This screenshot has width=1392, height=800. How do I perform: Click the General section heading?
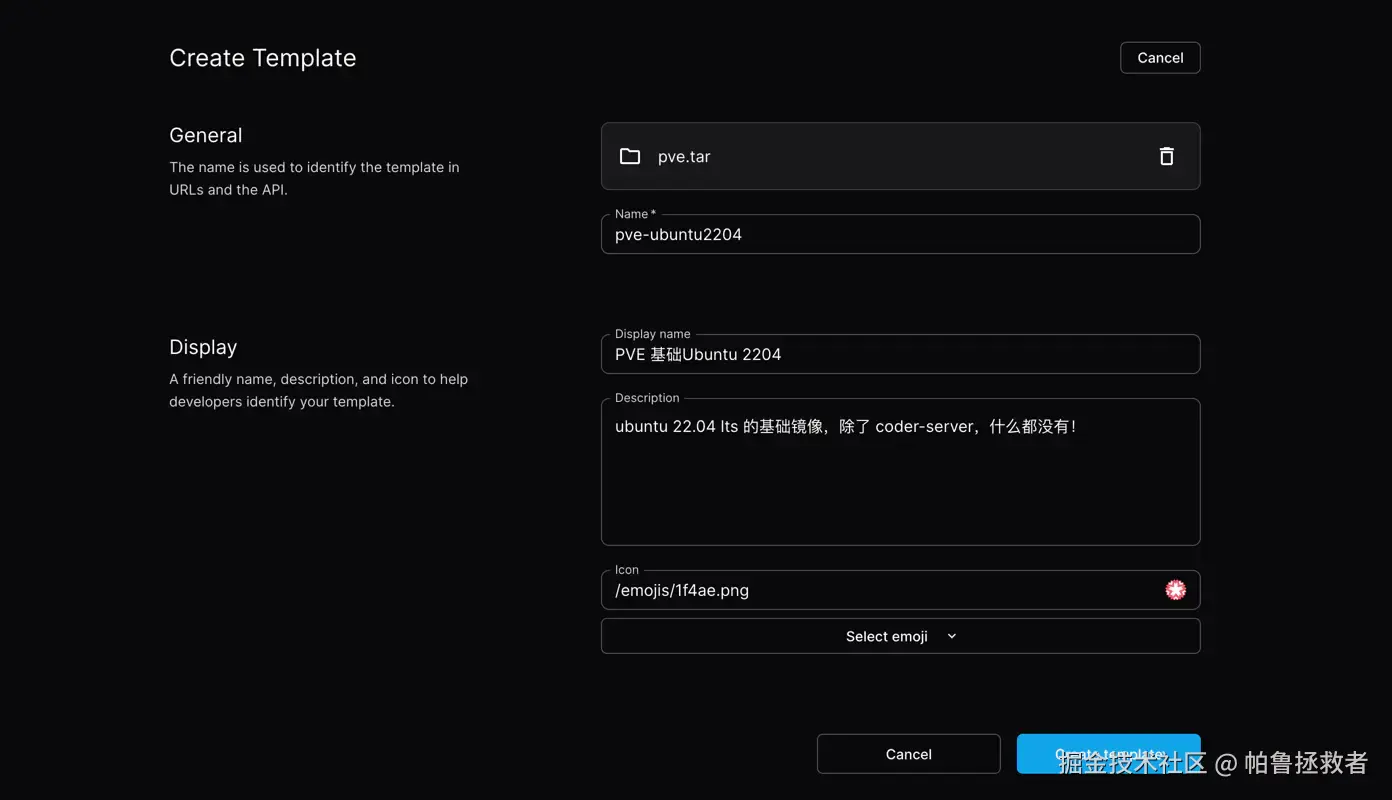tap(206, 135)
